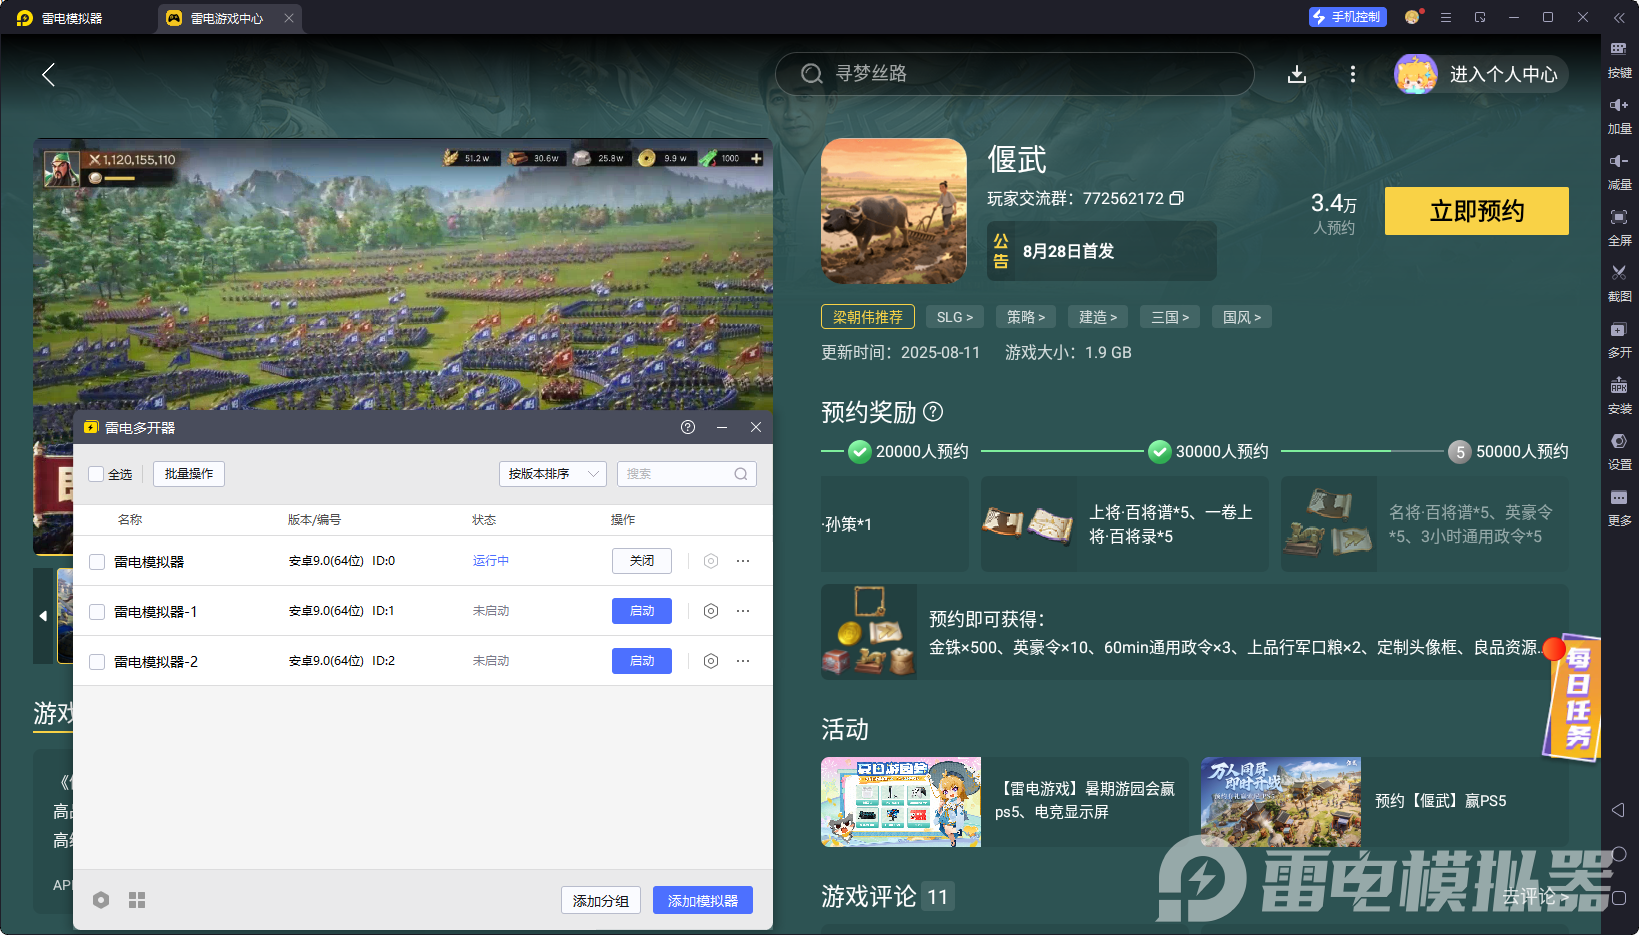The width and height of the screenshot is (1639, 935).
Task: Click the Android back triangle in sidebar
Action: click(x=1618, y=810)
